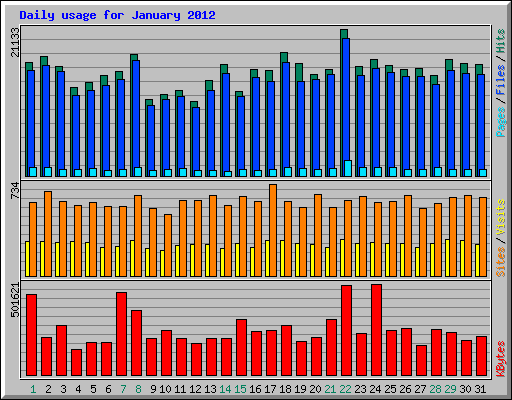Click the red KBytes bar for day 15
512x400 pixels.
(241, 348)
